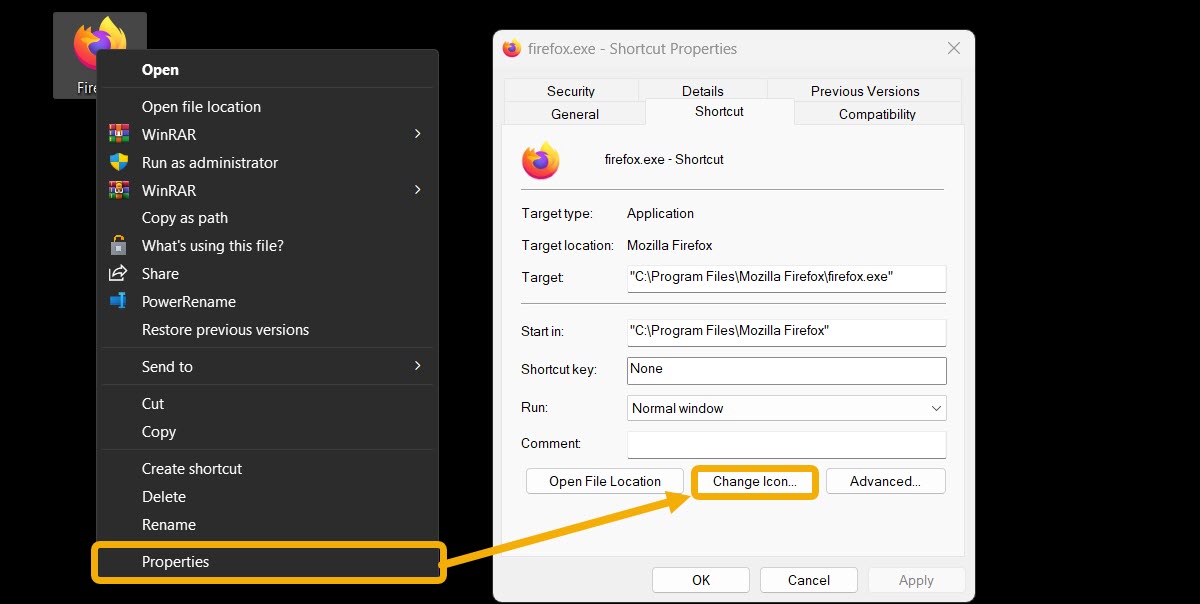Click the Target path input field
The width and height of the screenshot is (1200, 604).
[786, 278]
